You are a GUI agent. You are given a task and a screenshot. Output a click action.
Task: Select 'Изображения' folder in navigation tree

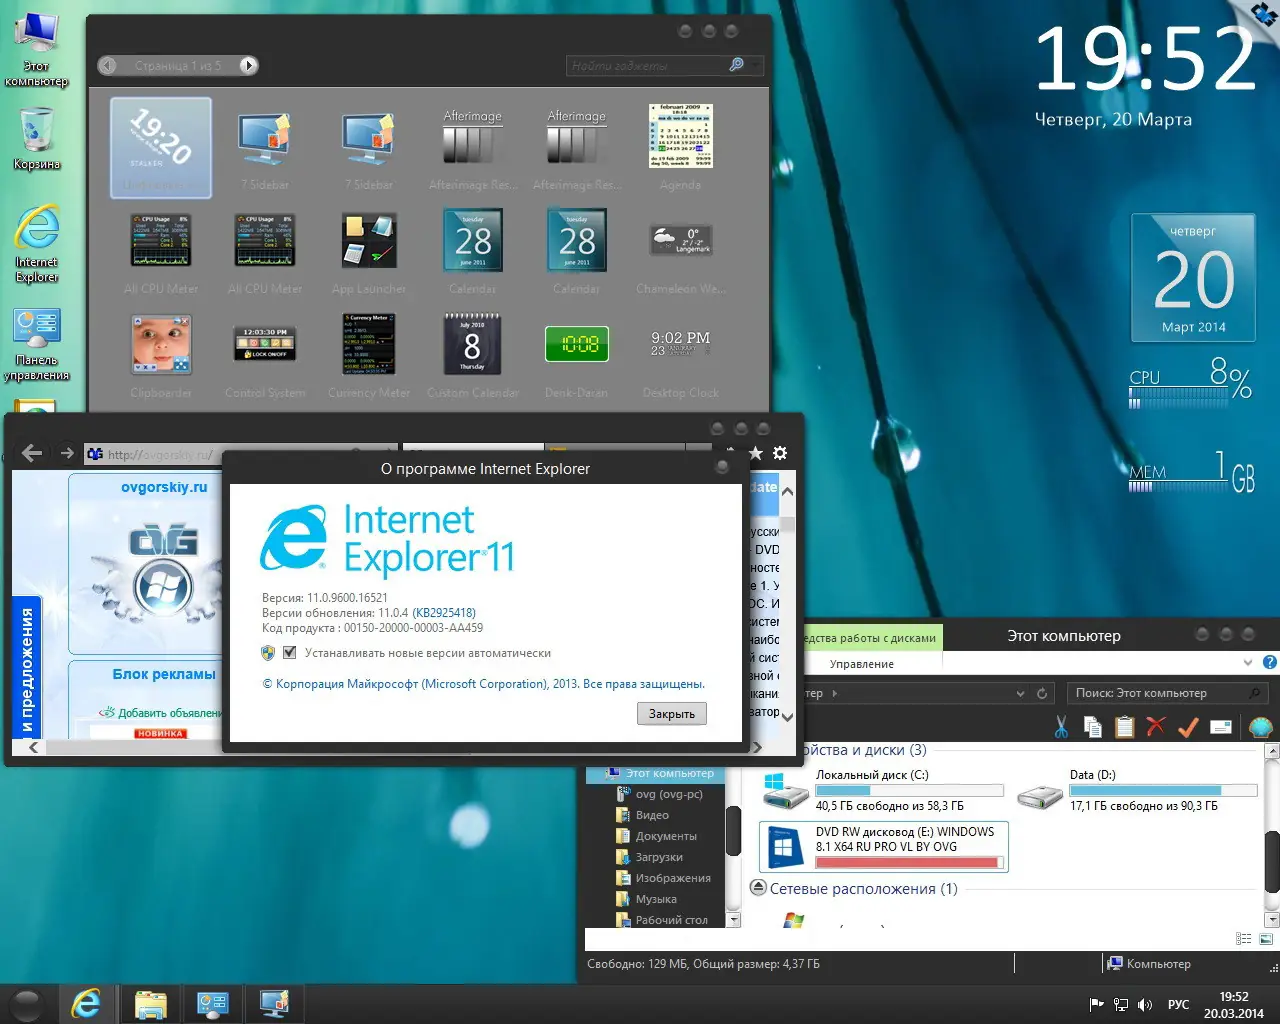pyautogui.click(x=673, y=878)
